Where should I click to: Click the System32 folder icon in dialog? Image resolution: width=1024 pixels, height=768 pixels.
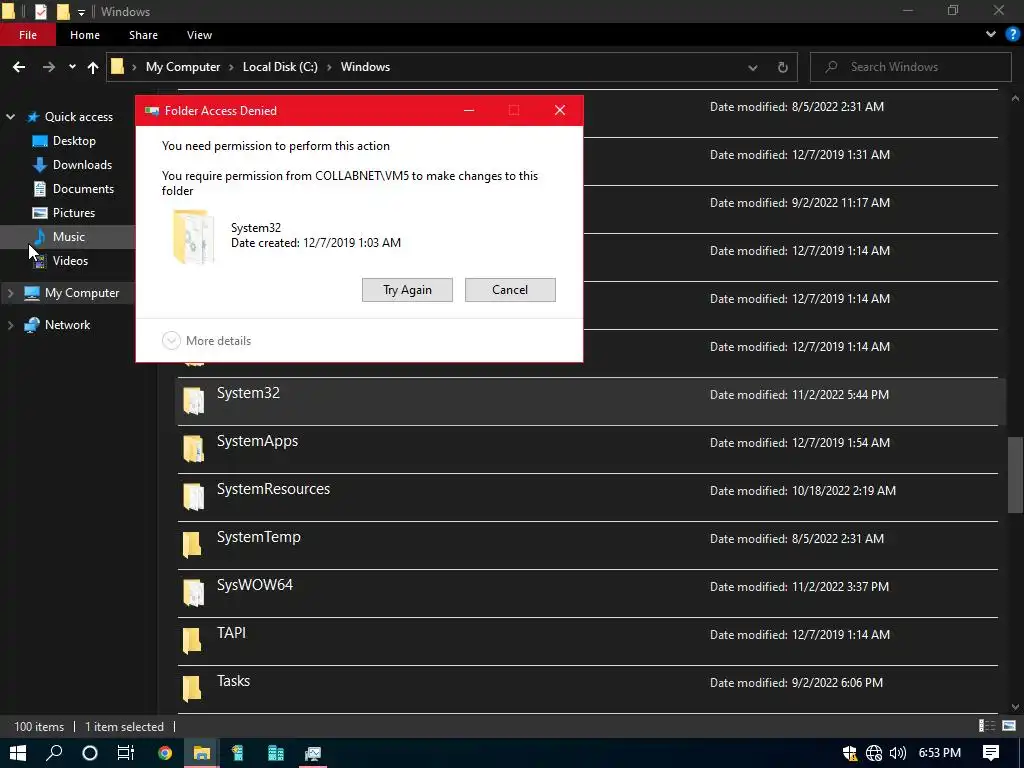(x=194, y=237)
